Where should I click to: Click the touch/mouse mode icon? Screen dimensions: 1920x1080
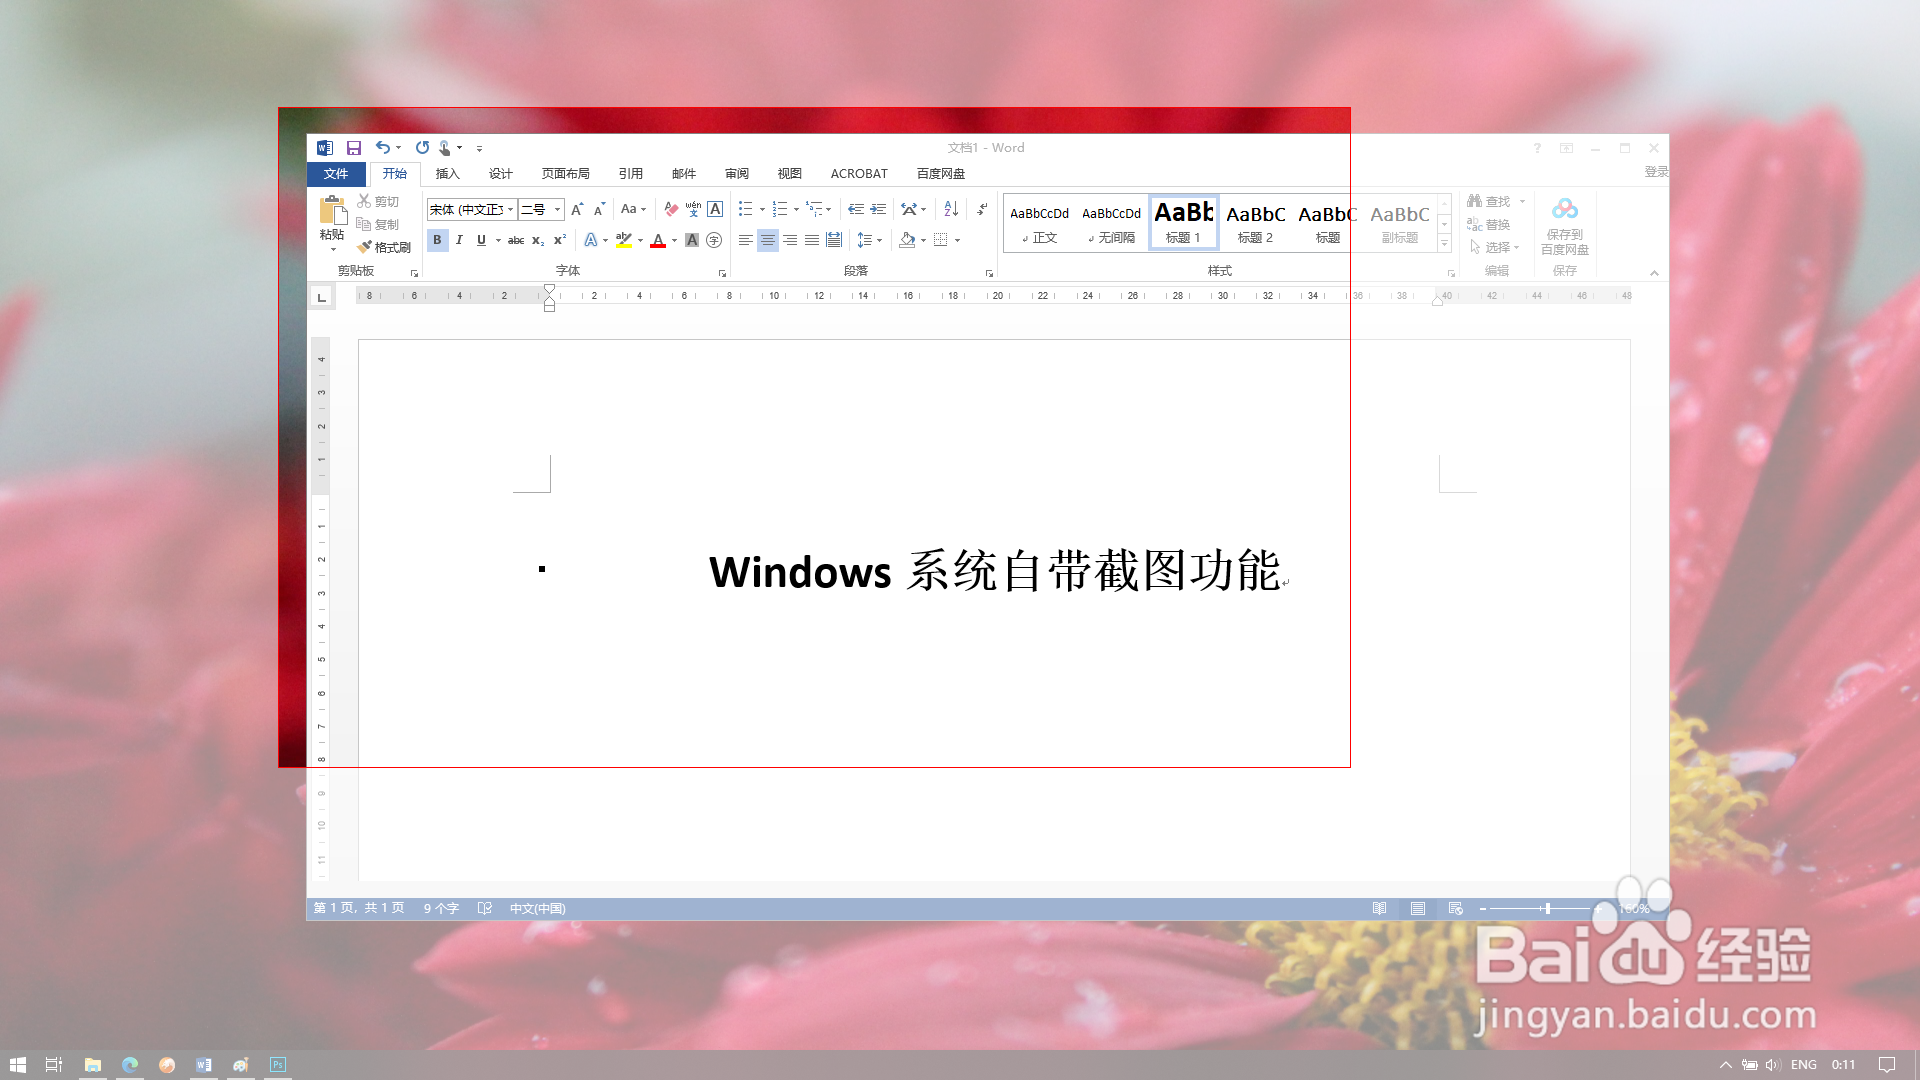click(x=445, y=148)
